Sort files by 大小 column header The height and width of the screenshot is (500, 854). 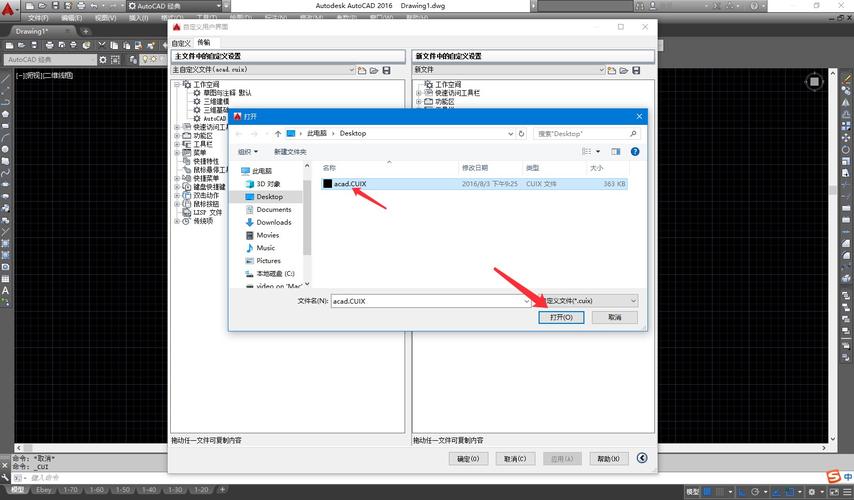coord(596,168)
